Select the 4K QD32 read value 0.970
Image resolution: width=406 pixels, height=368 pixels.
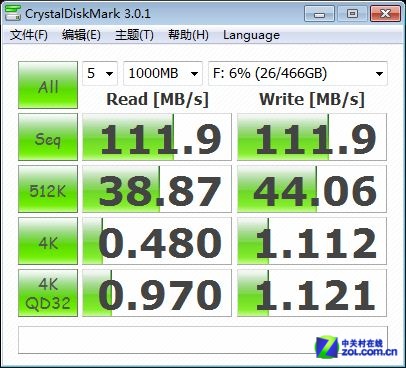157,293
